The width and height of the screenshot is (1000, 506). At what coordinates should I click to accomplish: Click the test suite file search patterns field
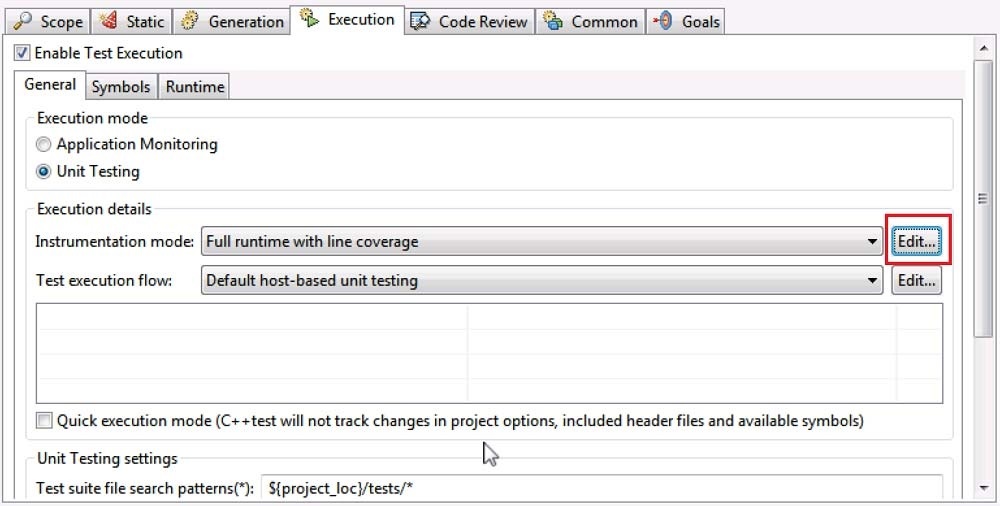(x=601, y=489)
